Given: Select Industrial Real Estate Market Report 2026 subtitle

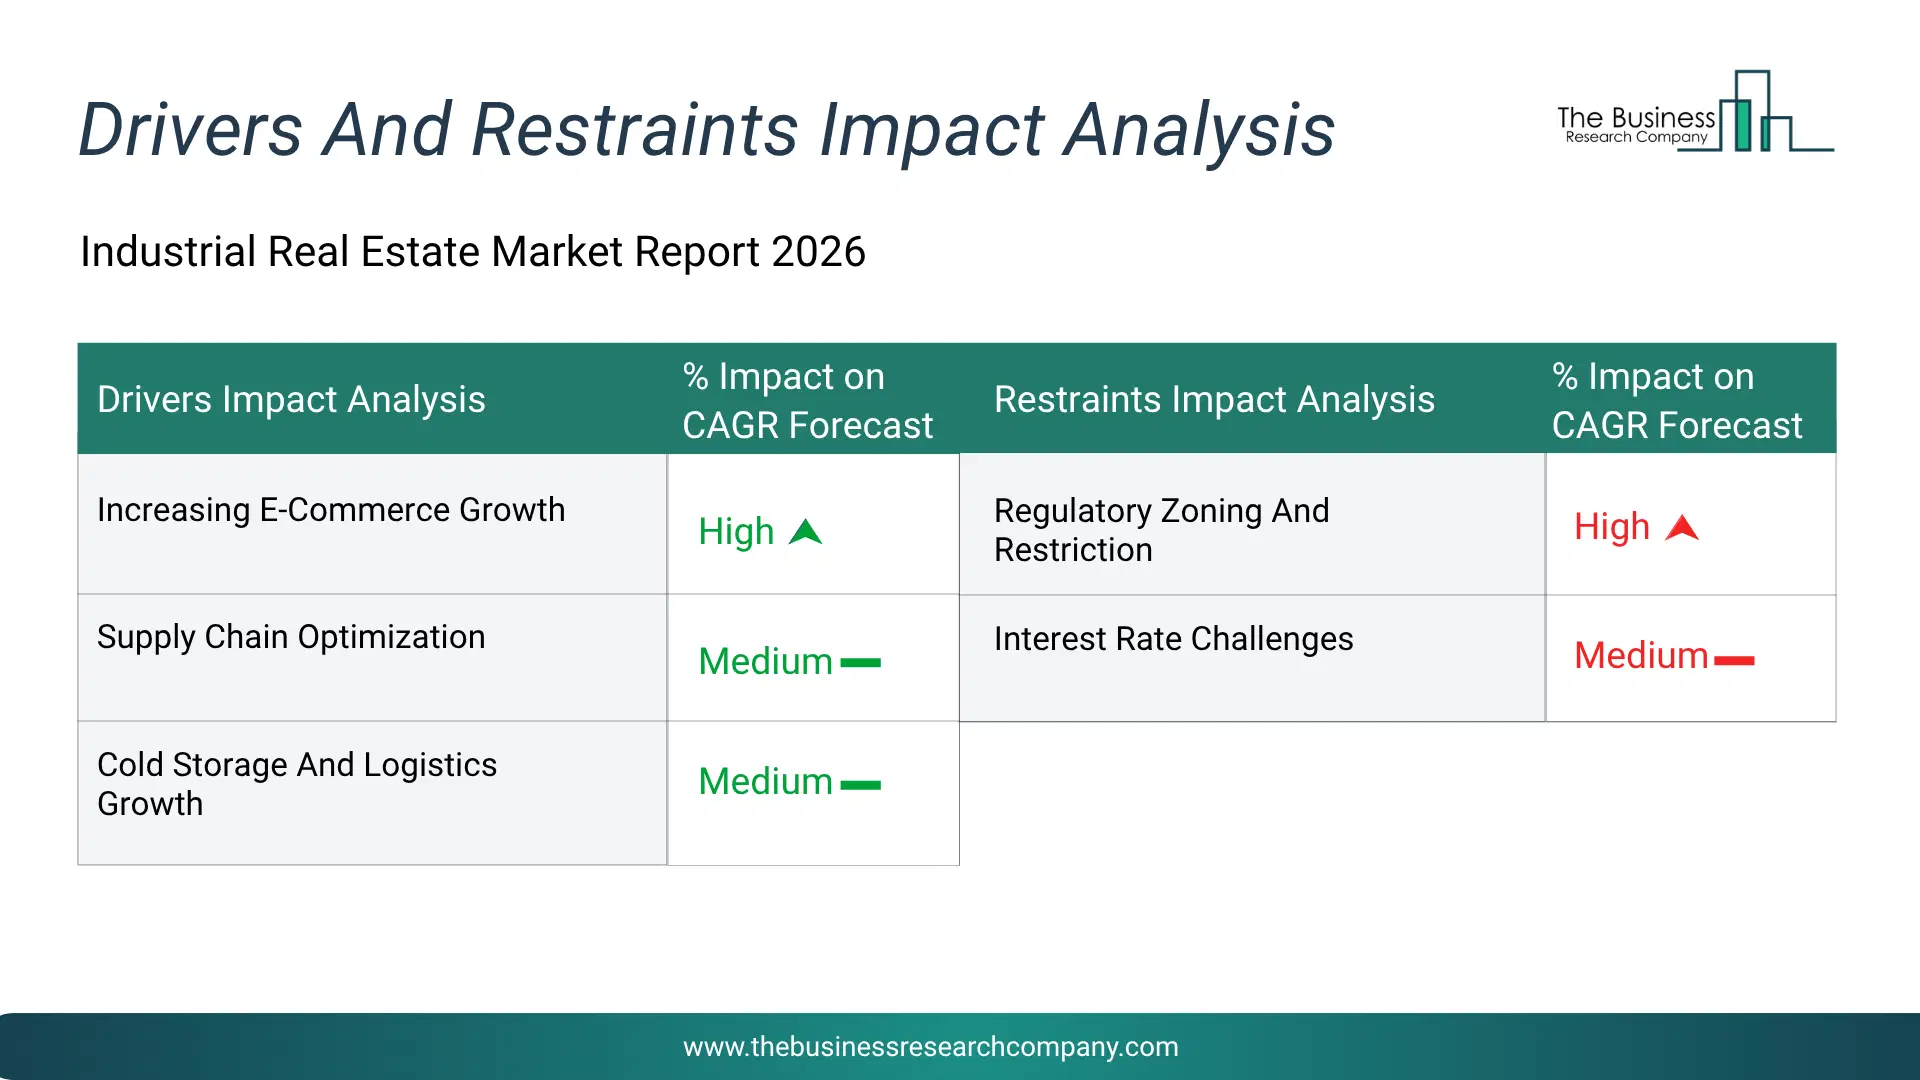Looking at the screenshot, I should (472, 252).
